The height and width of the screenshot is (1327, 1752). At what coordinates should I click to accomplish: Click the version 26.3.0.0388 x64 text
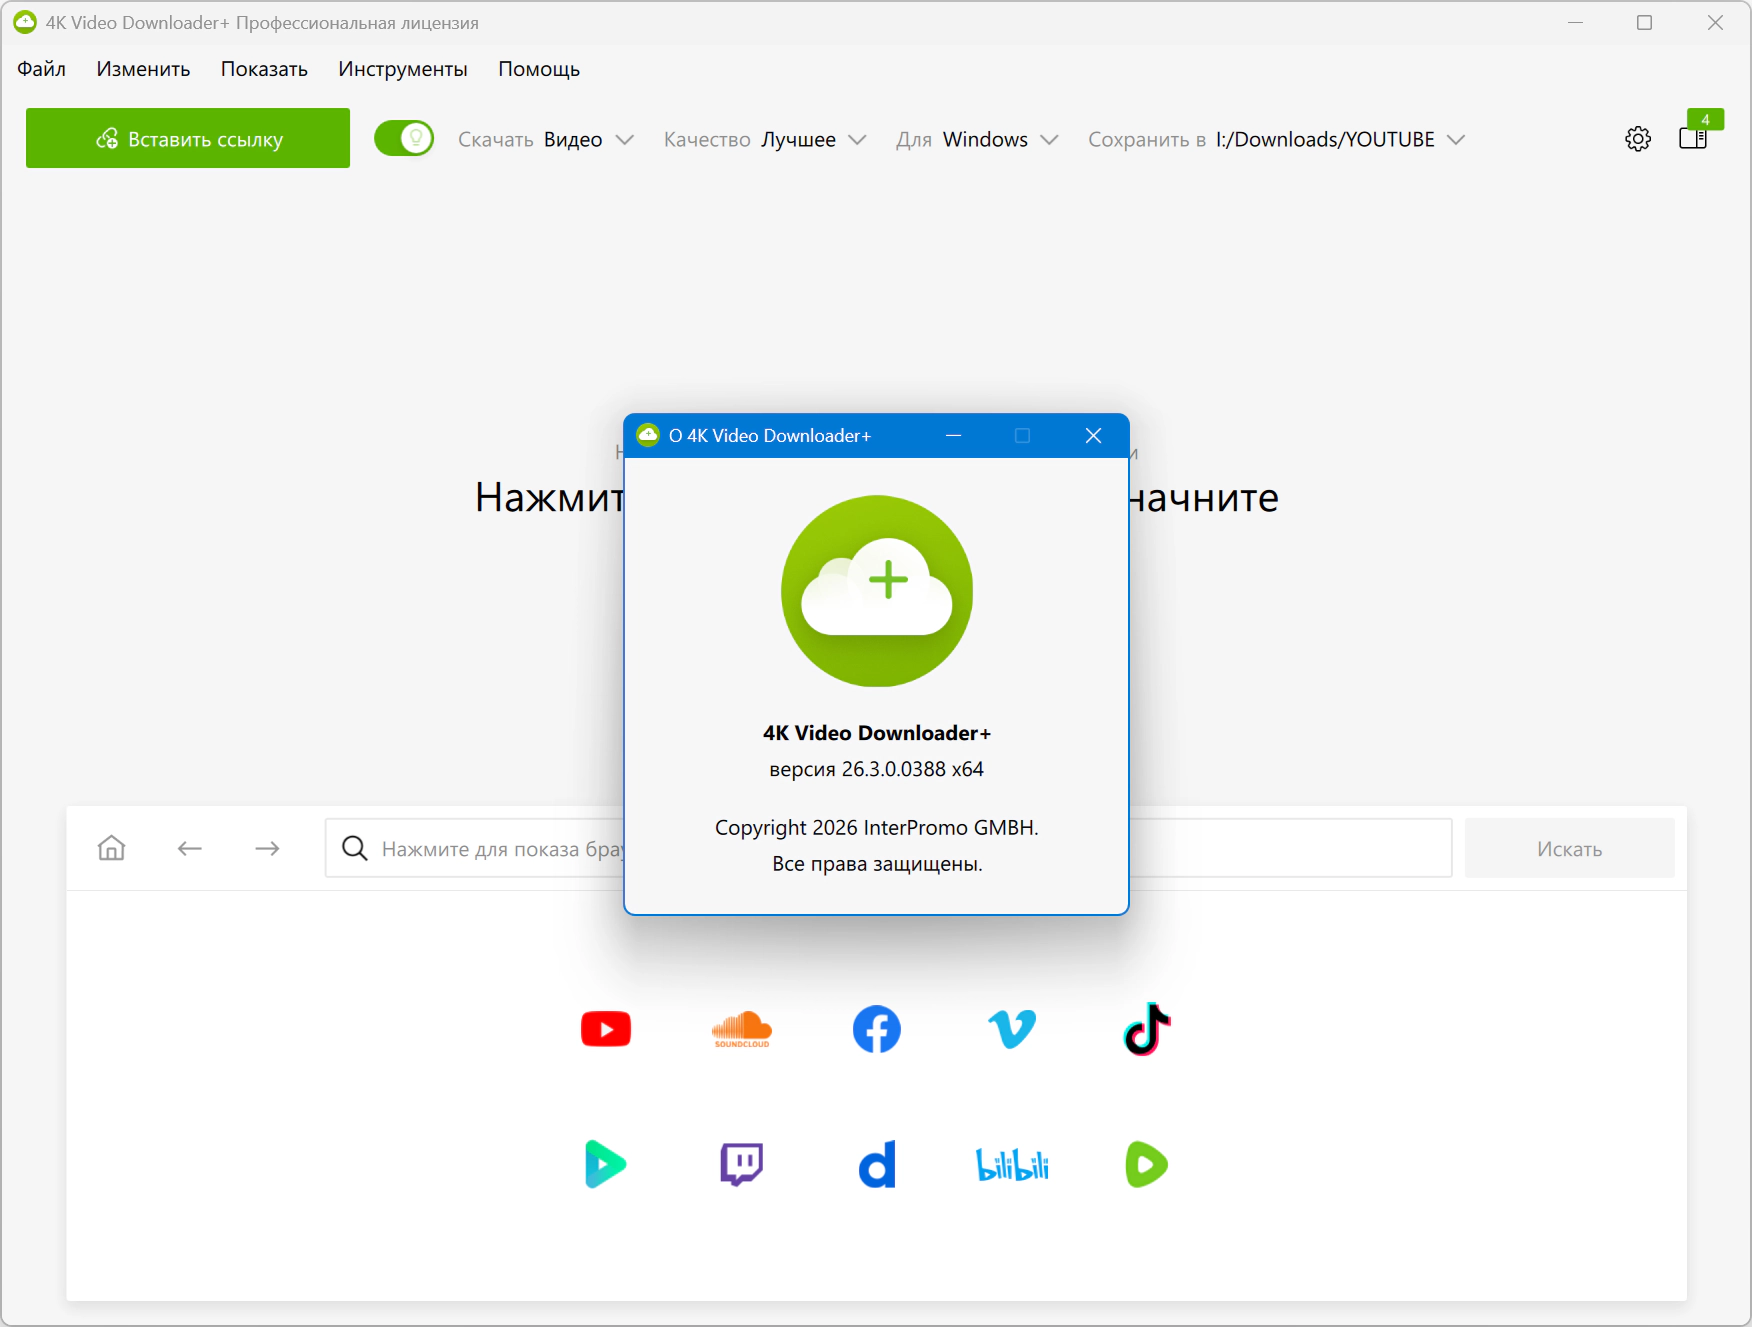point(877,769)
